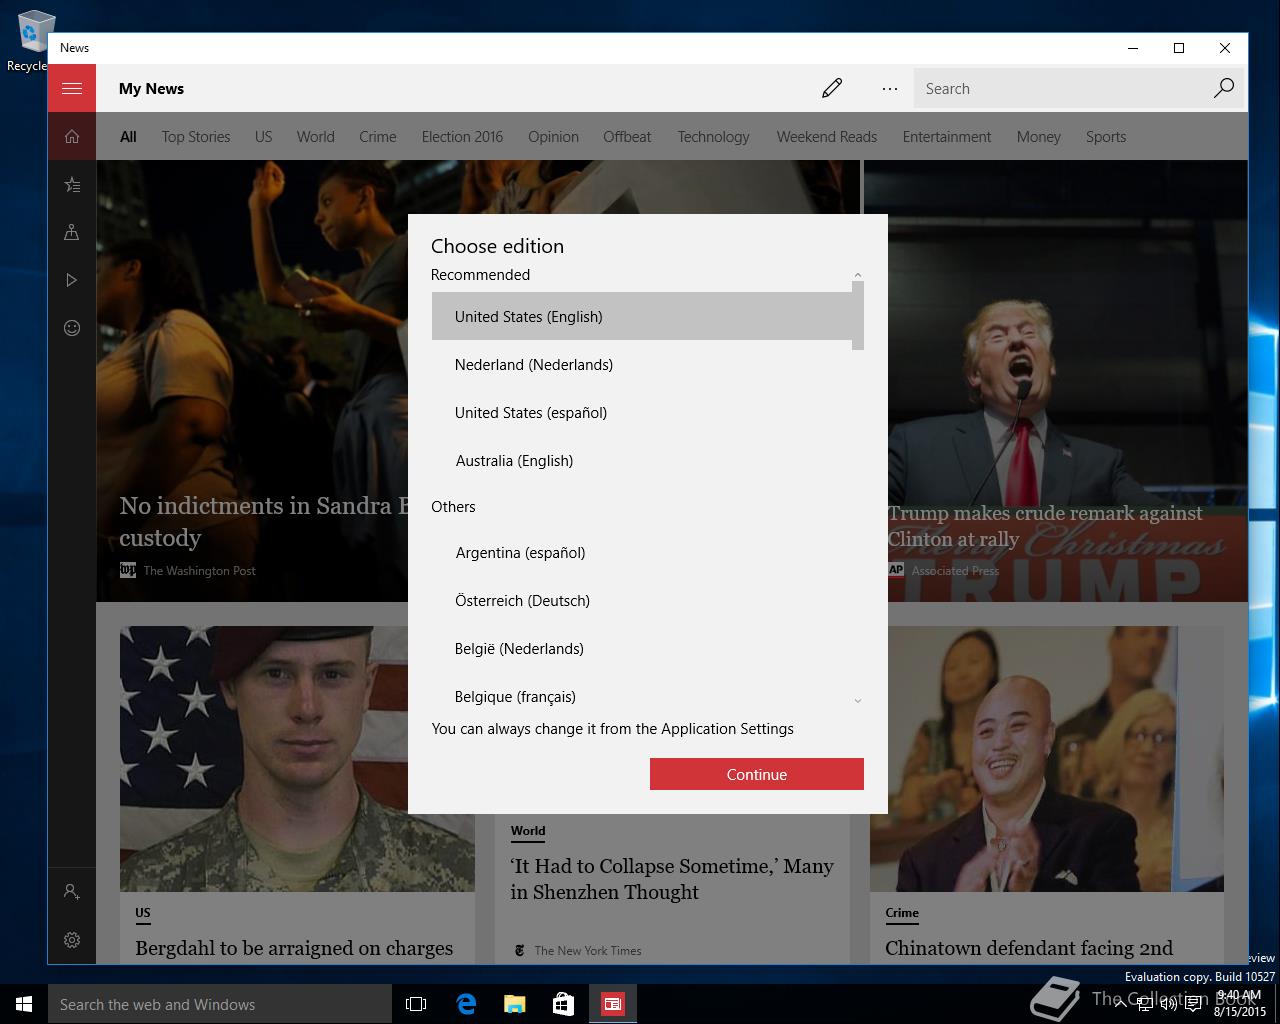This screenshot has width=1280, height=1024.
Task: Open File Explorer from taskbar
Action: 514,1004
